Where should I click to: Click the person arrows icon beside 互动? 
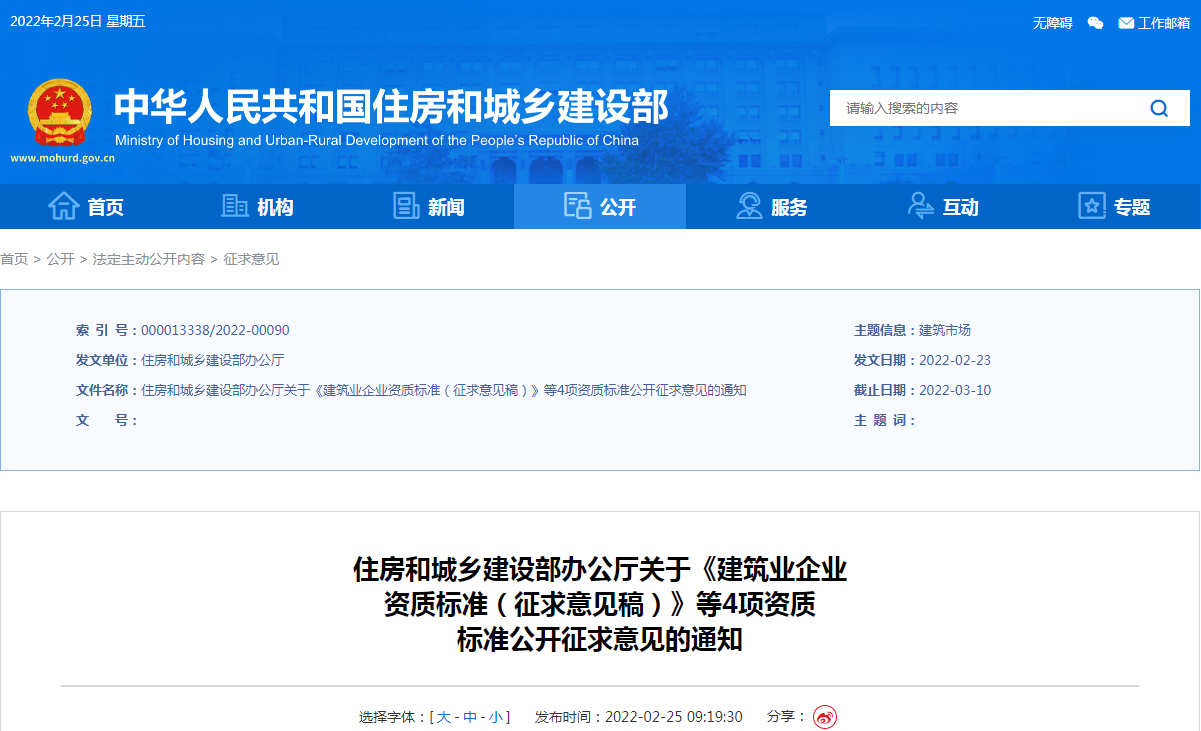pyautogui.click(x=920, y=206)
